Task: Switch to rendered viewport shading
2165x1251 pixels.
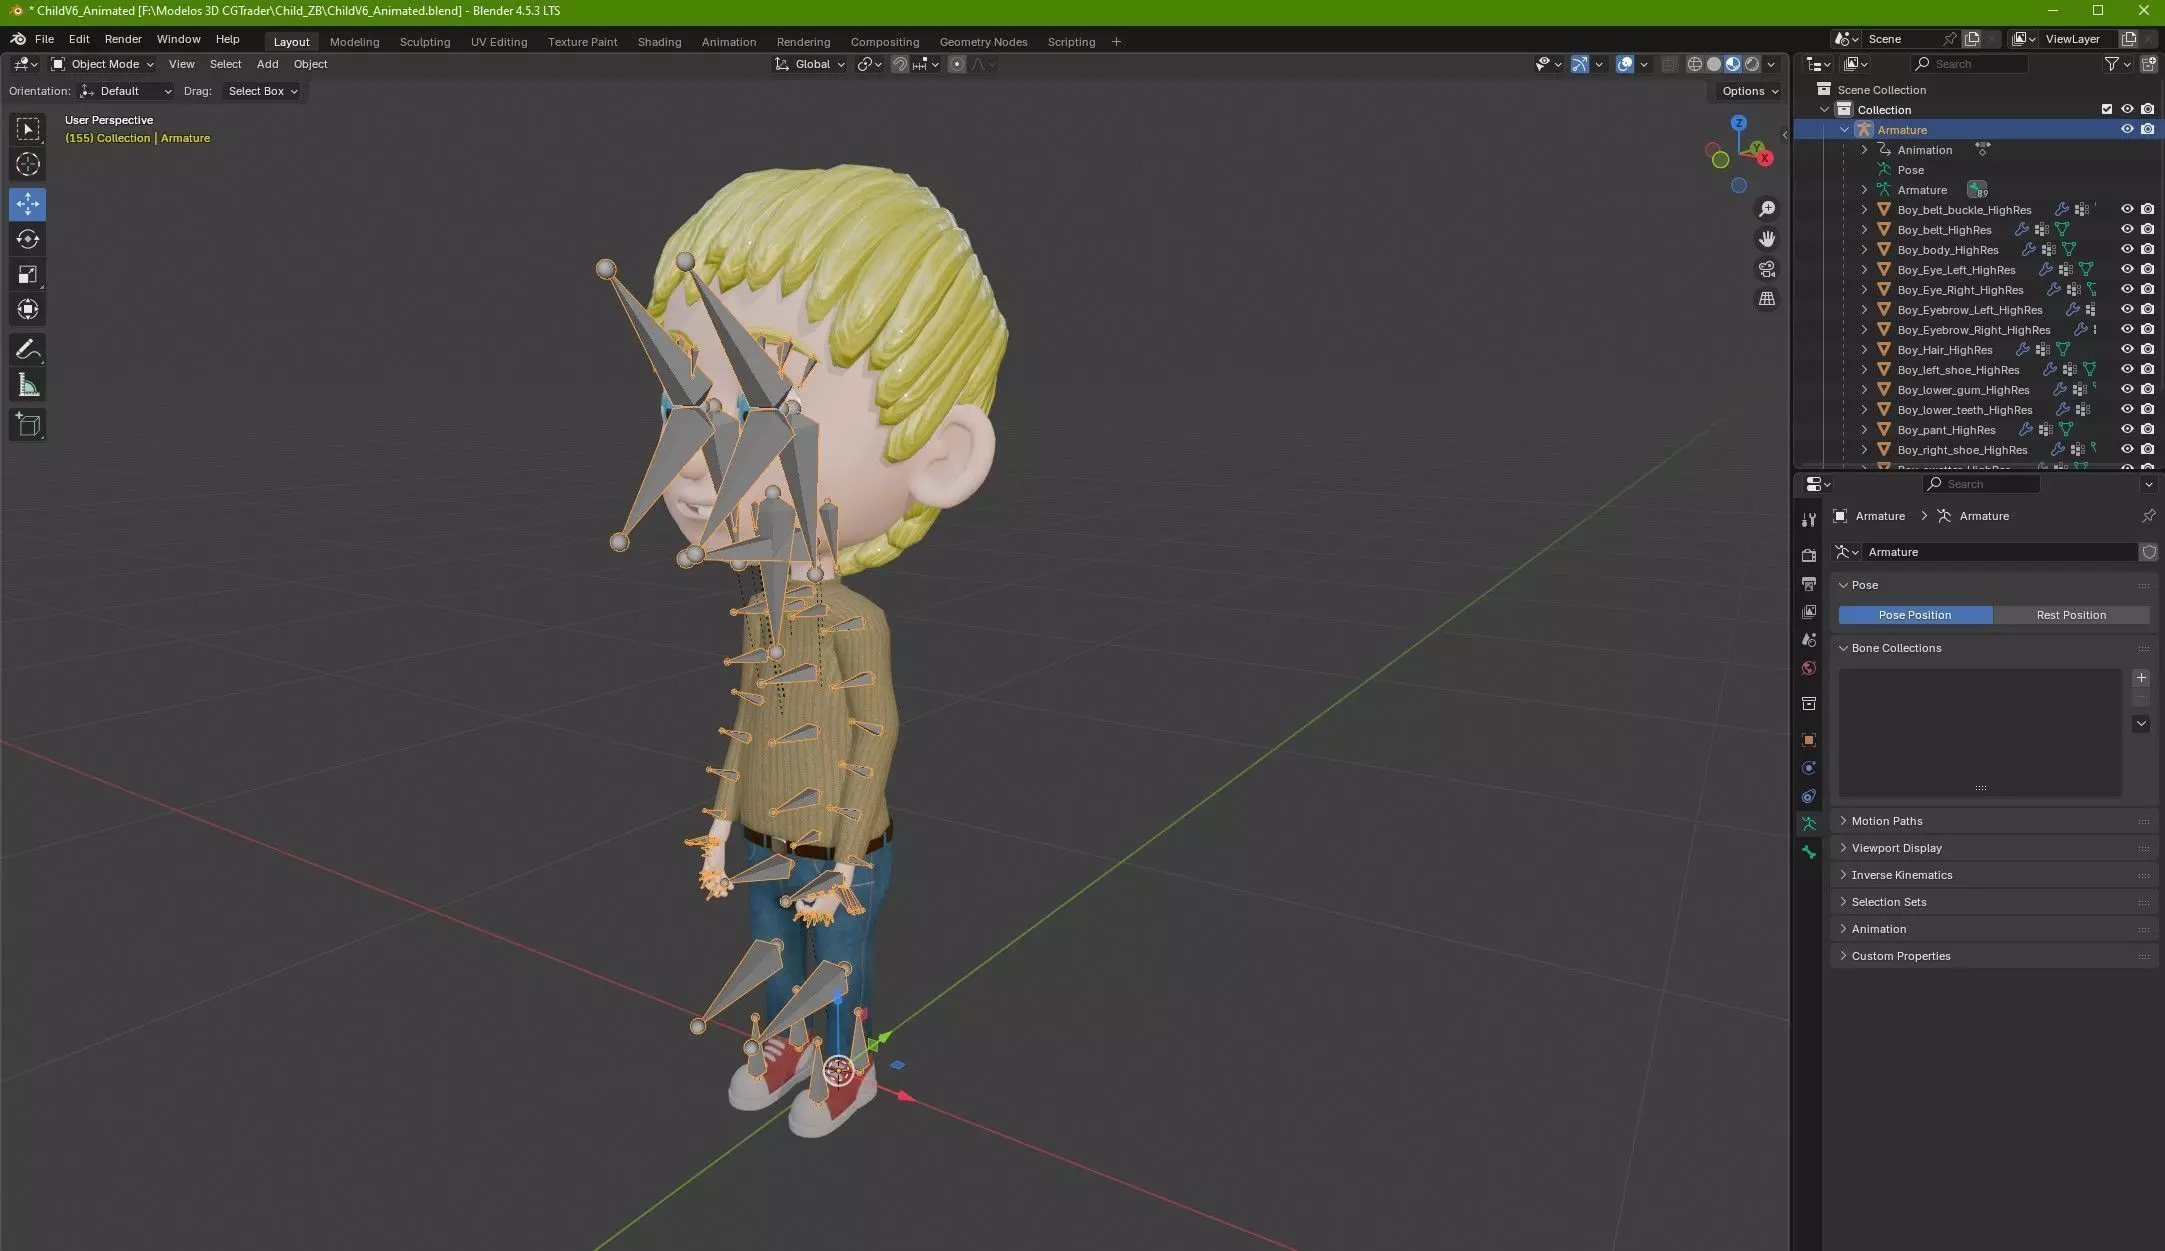Action: 1752,64
